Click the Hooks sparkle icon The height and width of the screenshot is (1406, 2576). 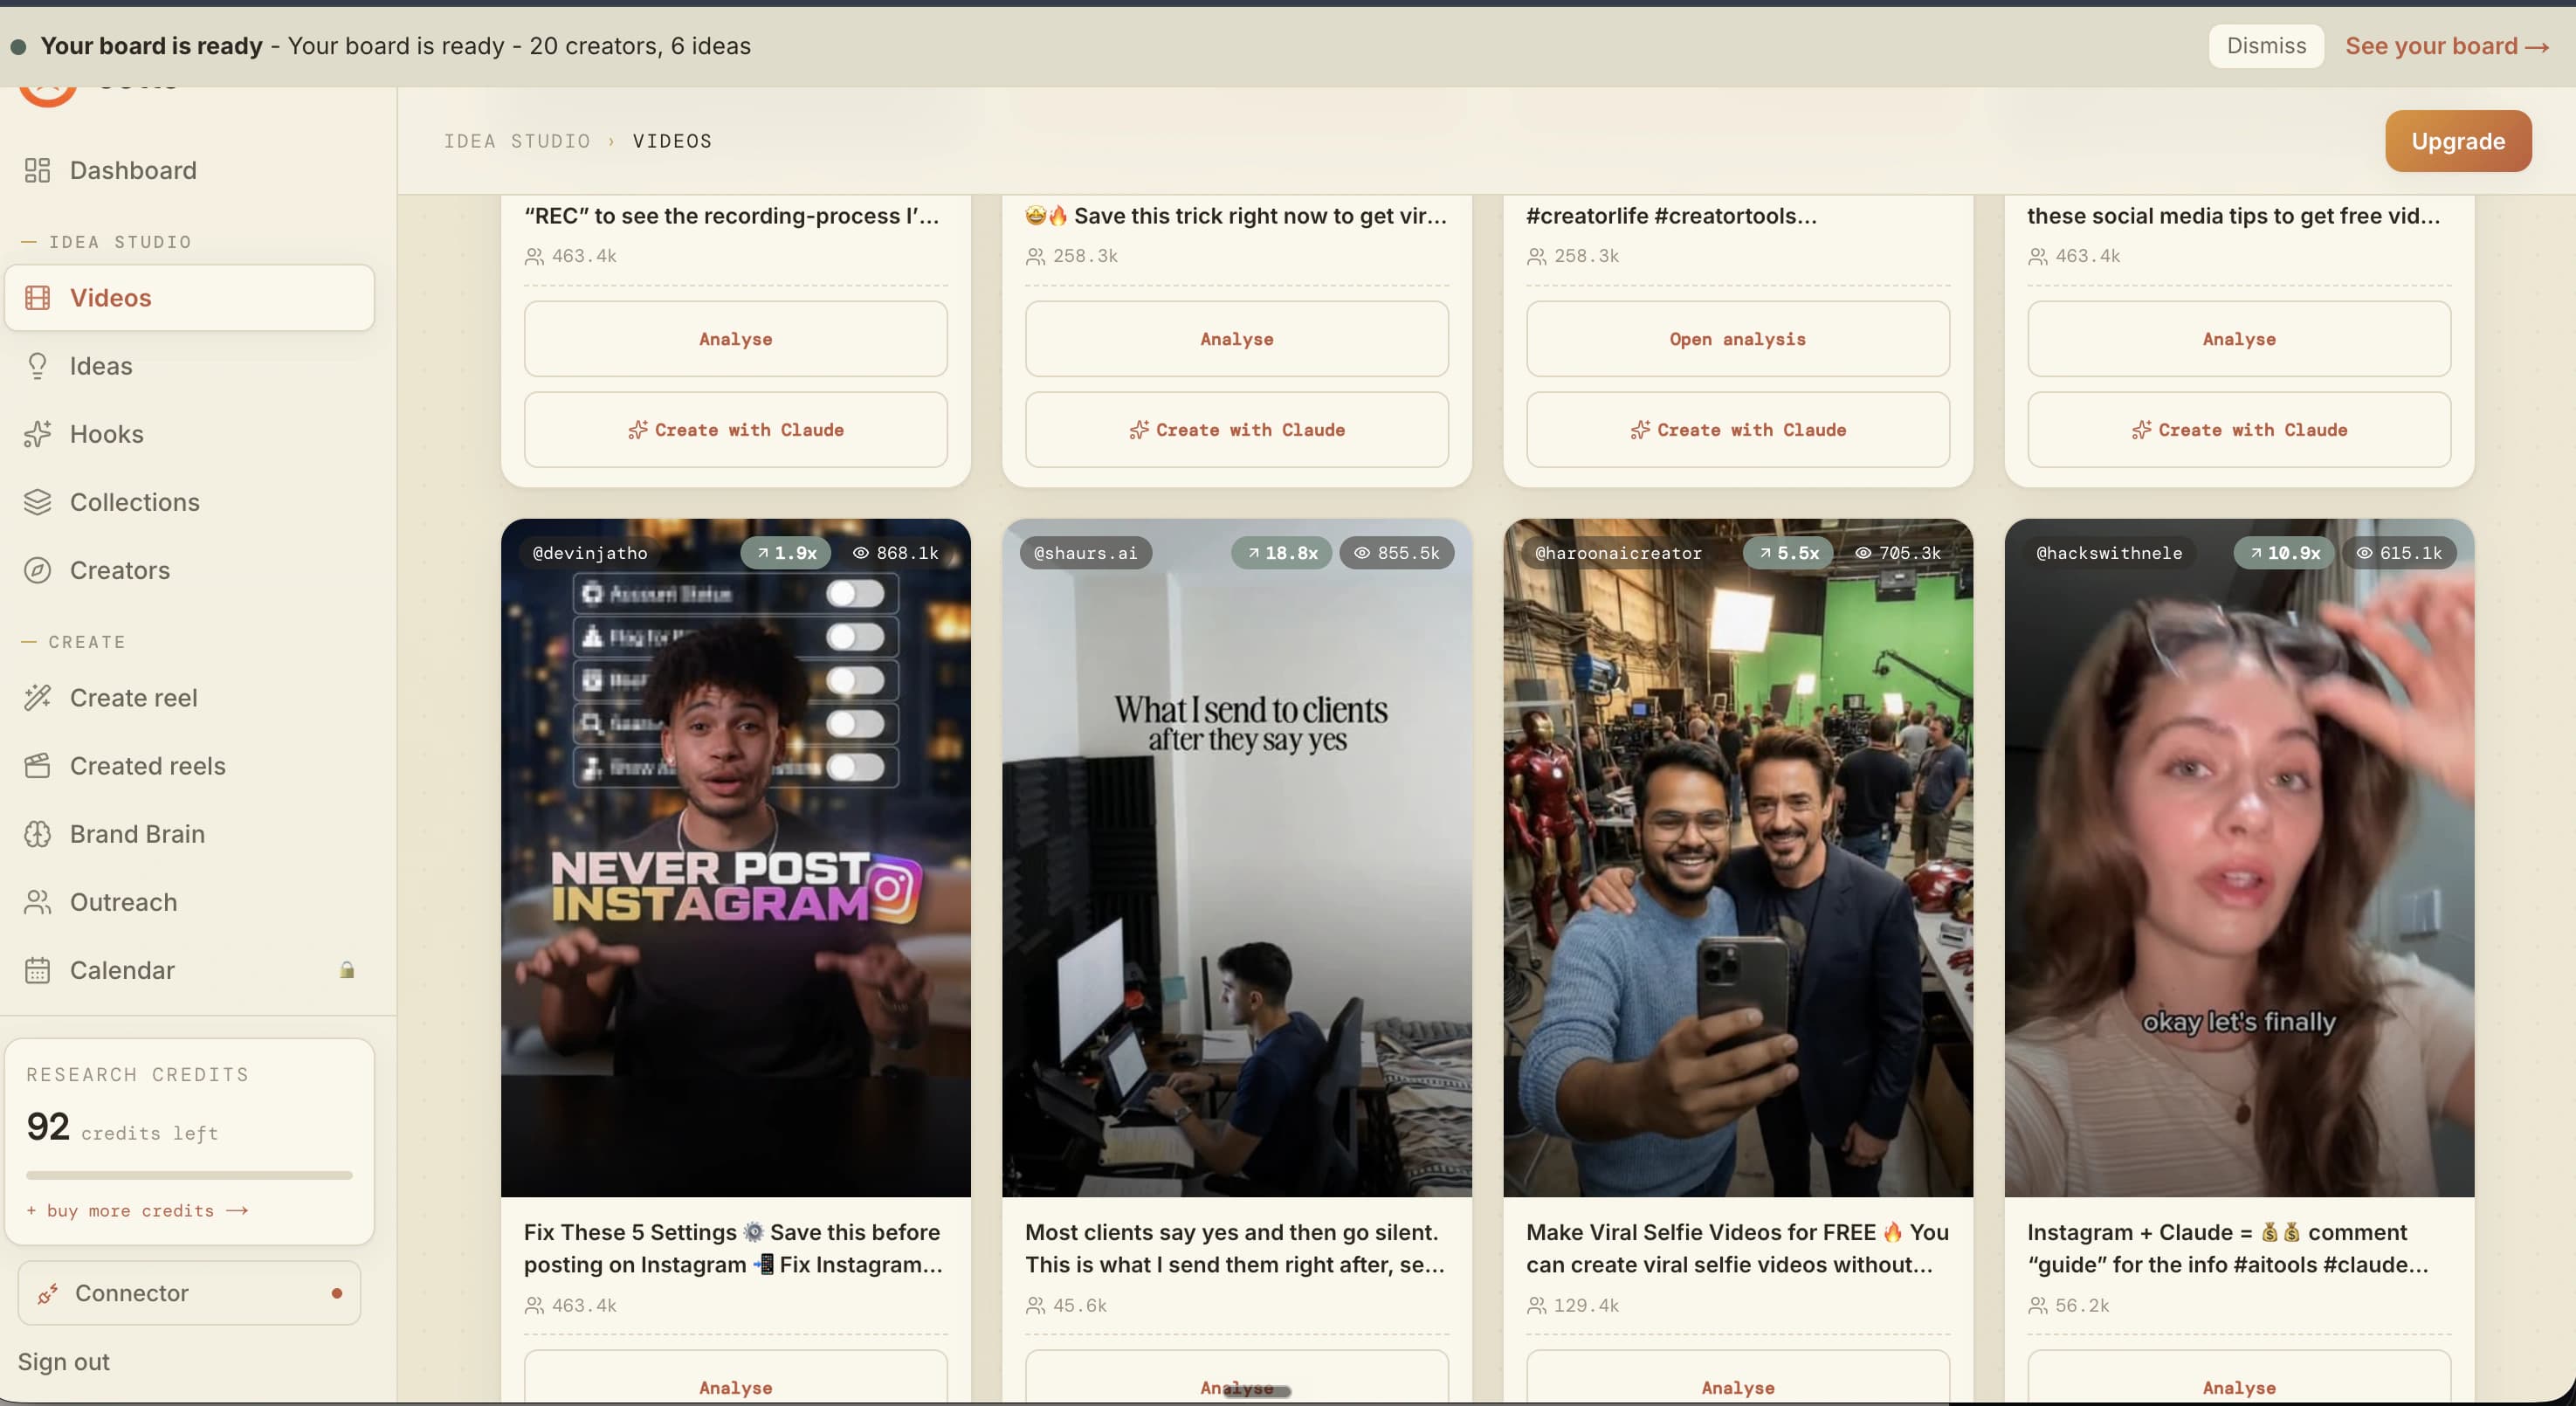click(x=37, y=434)
